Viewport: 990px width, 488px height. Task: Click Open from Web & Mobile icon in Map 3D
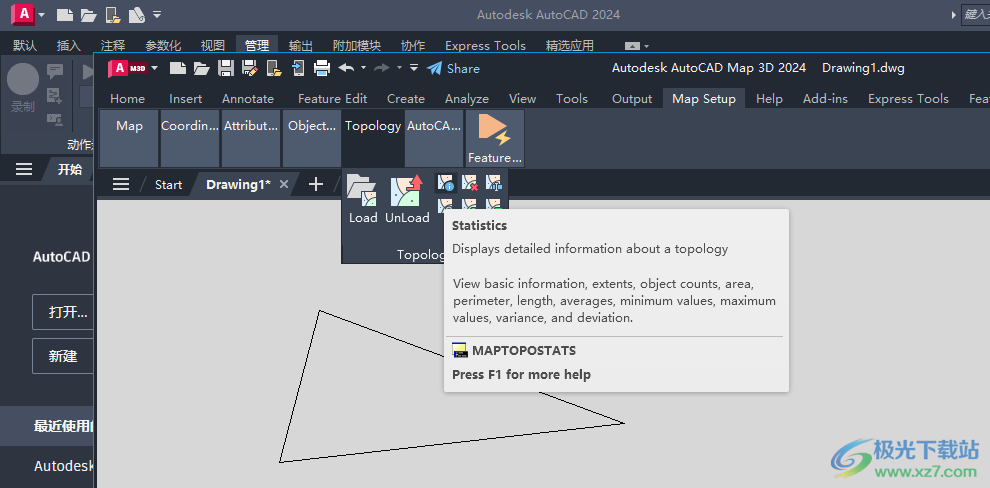coord(273,68)
